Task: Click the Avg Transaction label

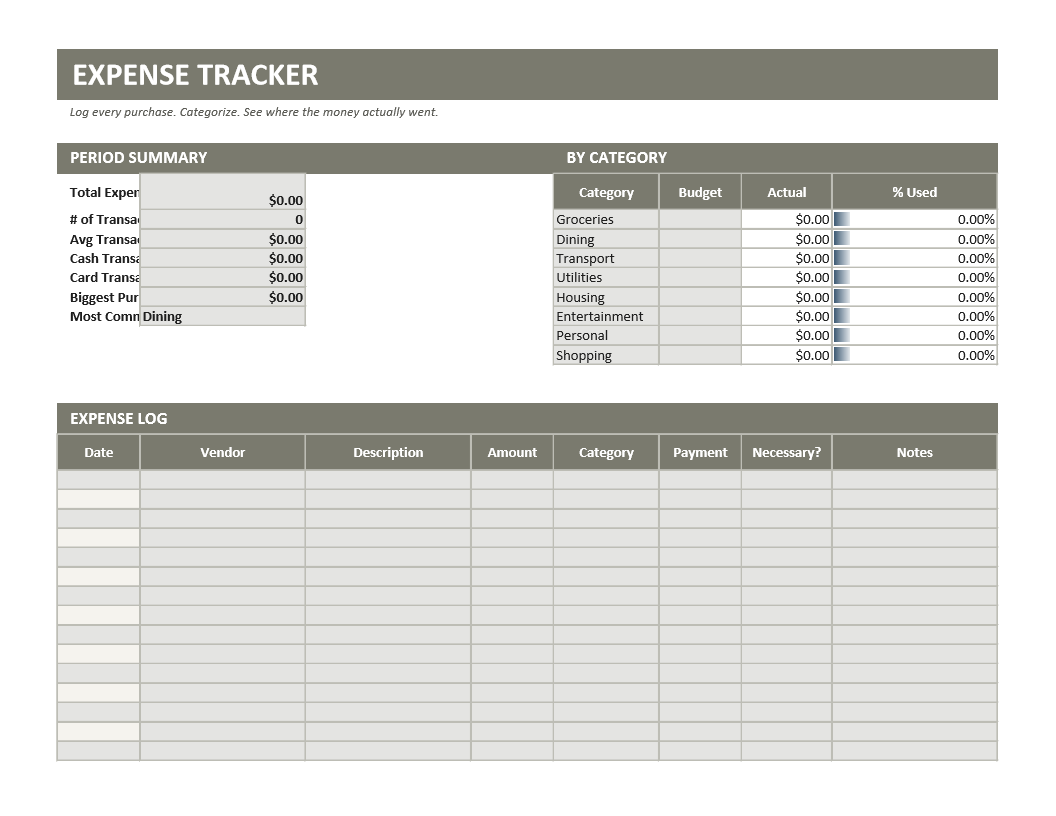Action: [104, 240]
